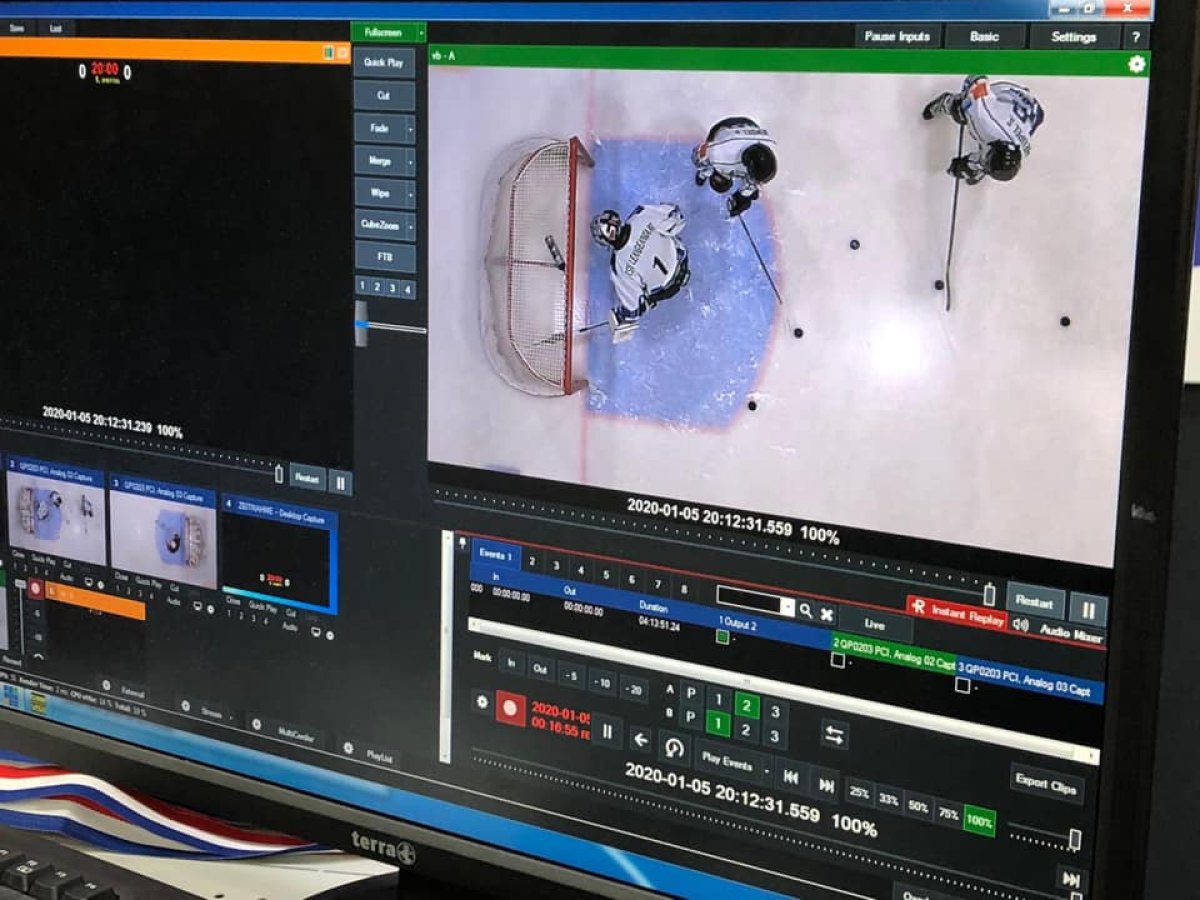Open the Wipe transition dropdown arrow
This screenshot has height=900, width=1200.
pos(410,193)
